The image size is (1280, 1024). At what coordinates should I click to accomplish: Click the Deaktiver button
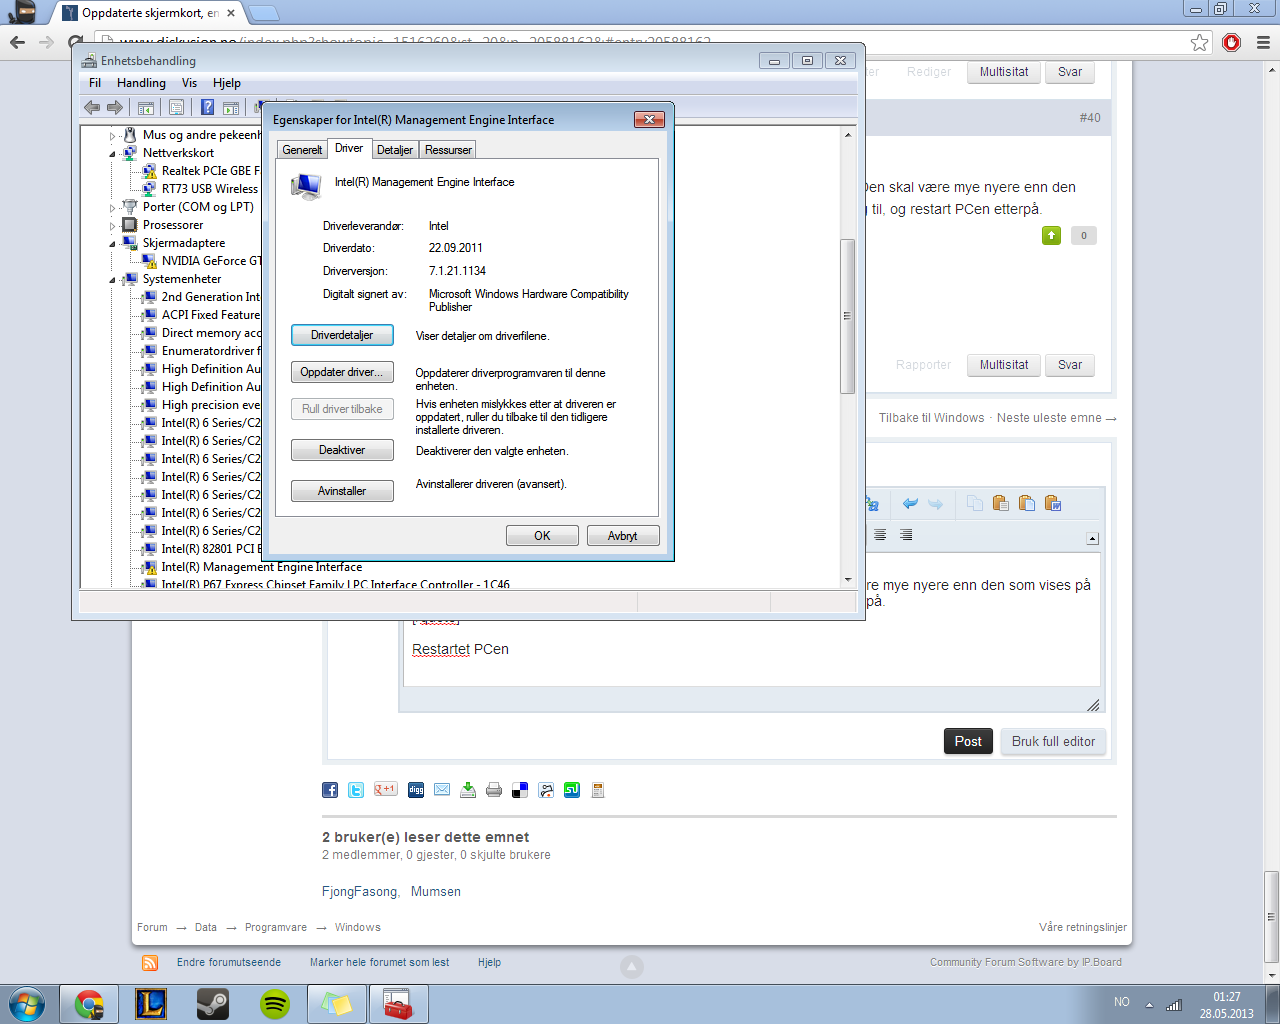pos(342,450)
